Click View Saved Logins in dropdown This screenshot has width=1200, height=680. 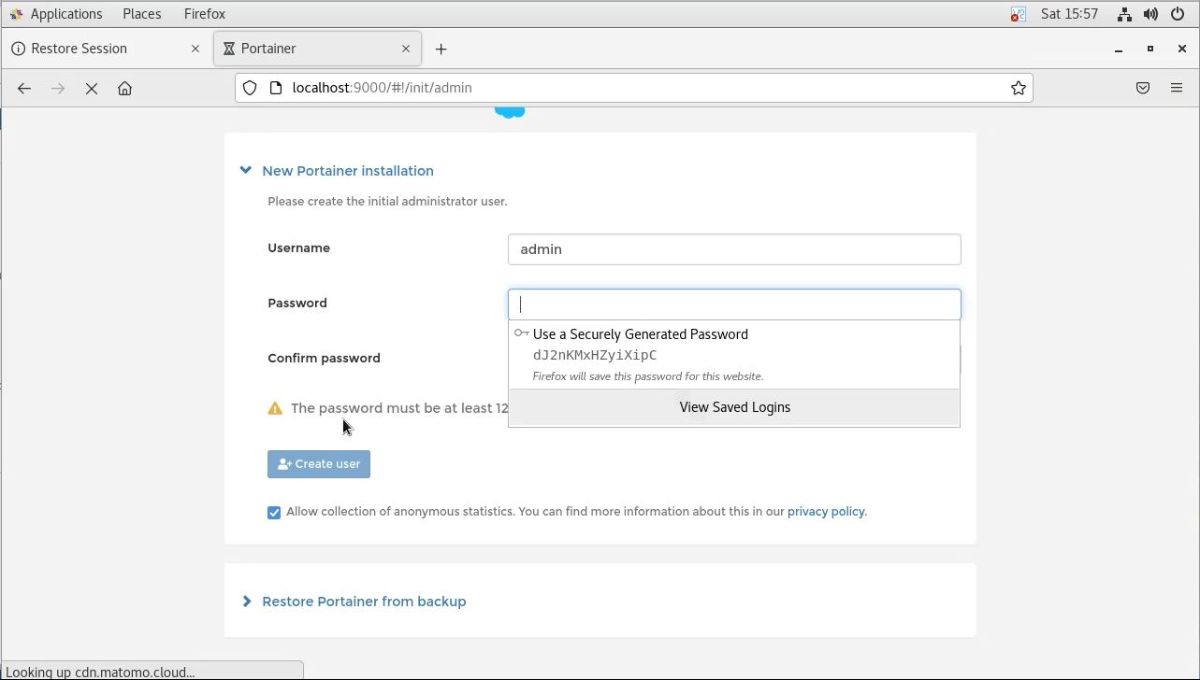click(734, 407)
